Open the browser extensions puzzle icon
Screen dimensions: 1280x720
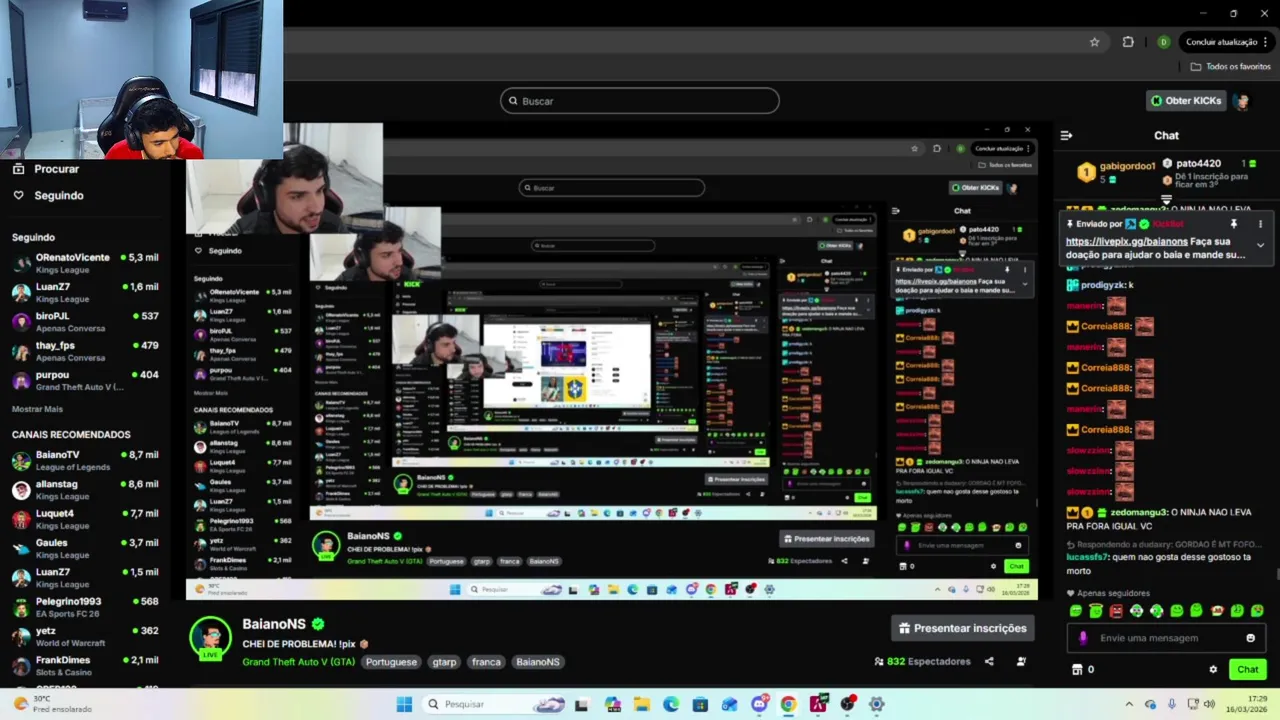[1128, 42]
